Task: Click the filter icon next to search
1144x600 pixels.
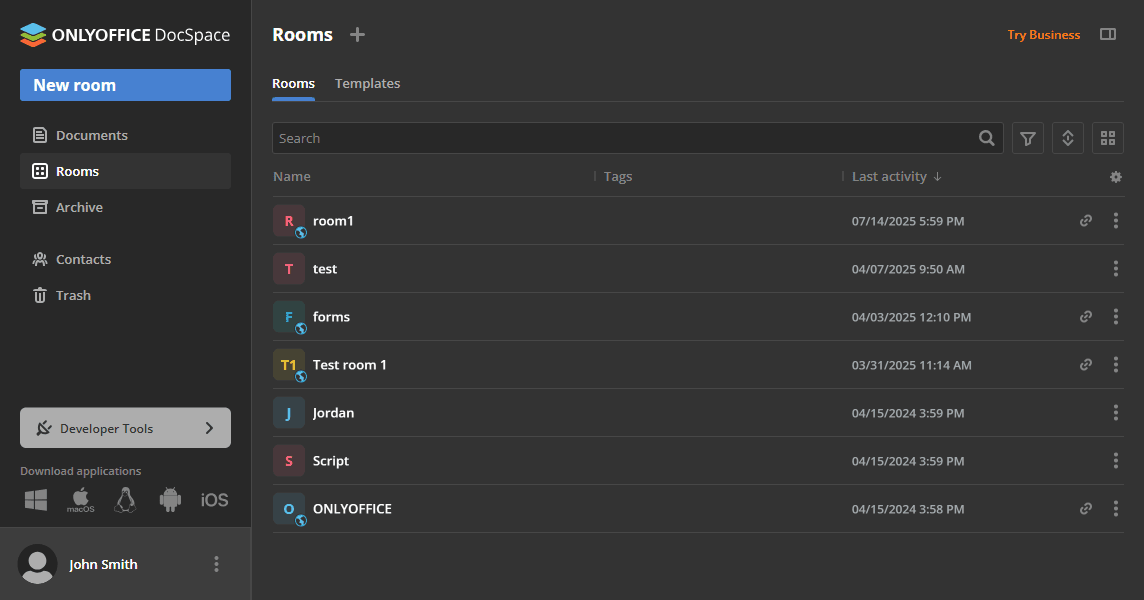Action: (x=1028, y=138)
